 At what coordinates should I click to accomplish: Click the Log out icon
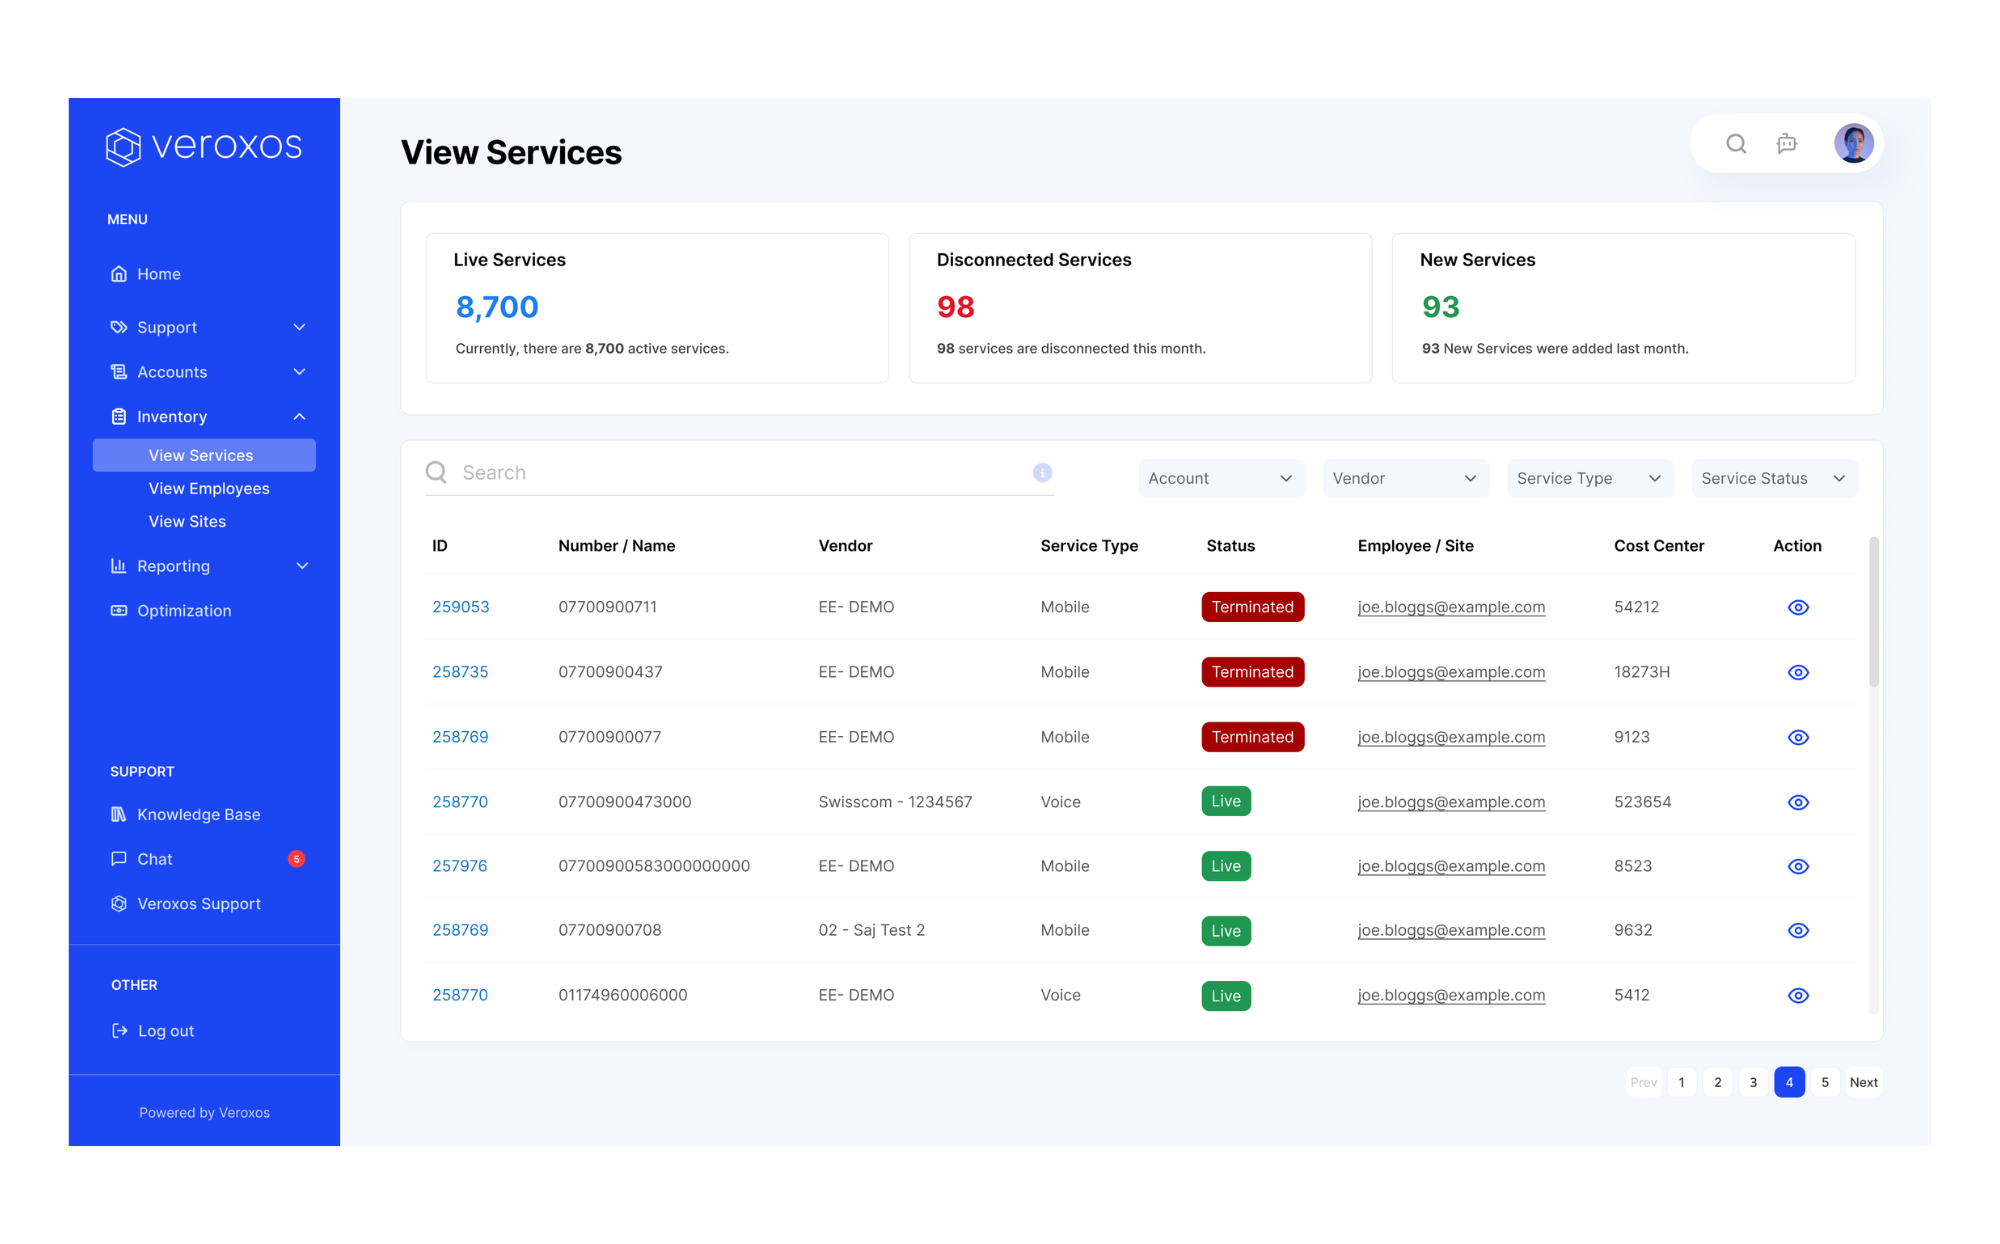coord(120,1031)
